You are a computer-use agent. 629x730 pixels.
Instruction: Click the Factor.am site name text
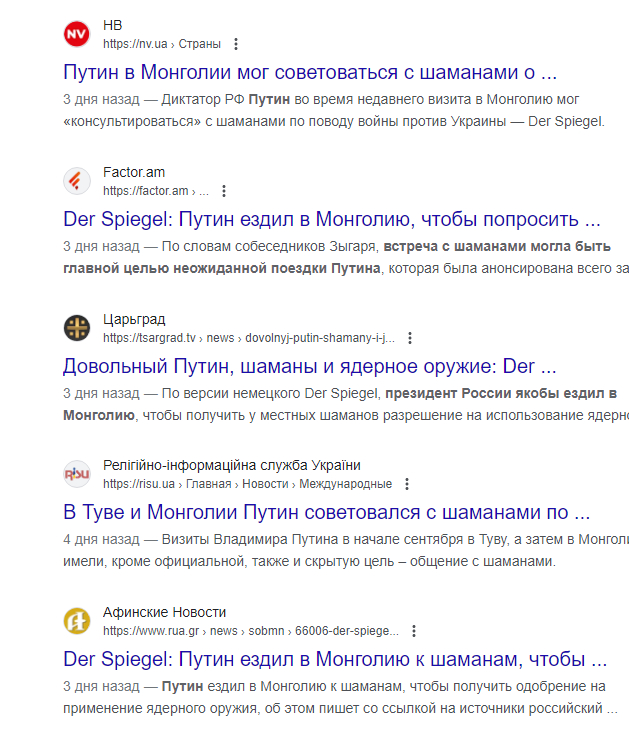pyautogui.click(x=134, y=172)
